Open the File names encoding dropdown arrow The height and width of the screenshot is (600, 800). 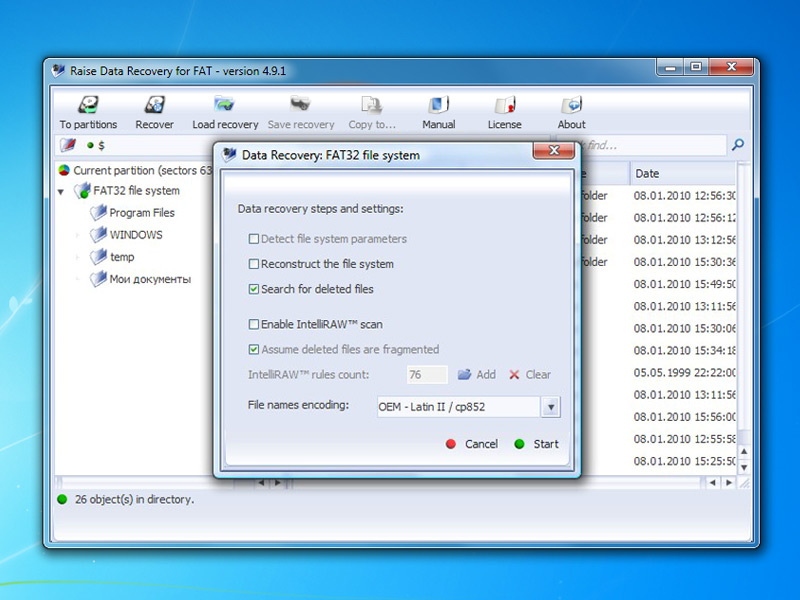551,407
